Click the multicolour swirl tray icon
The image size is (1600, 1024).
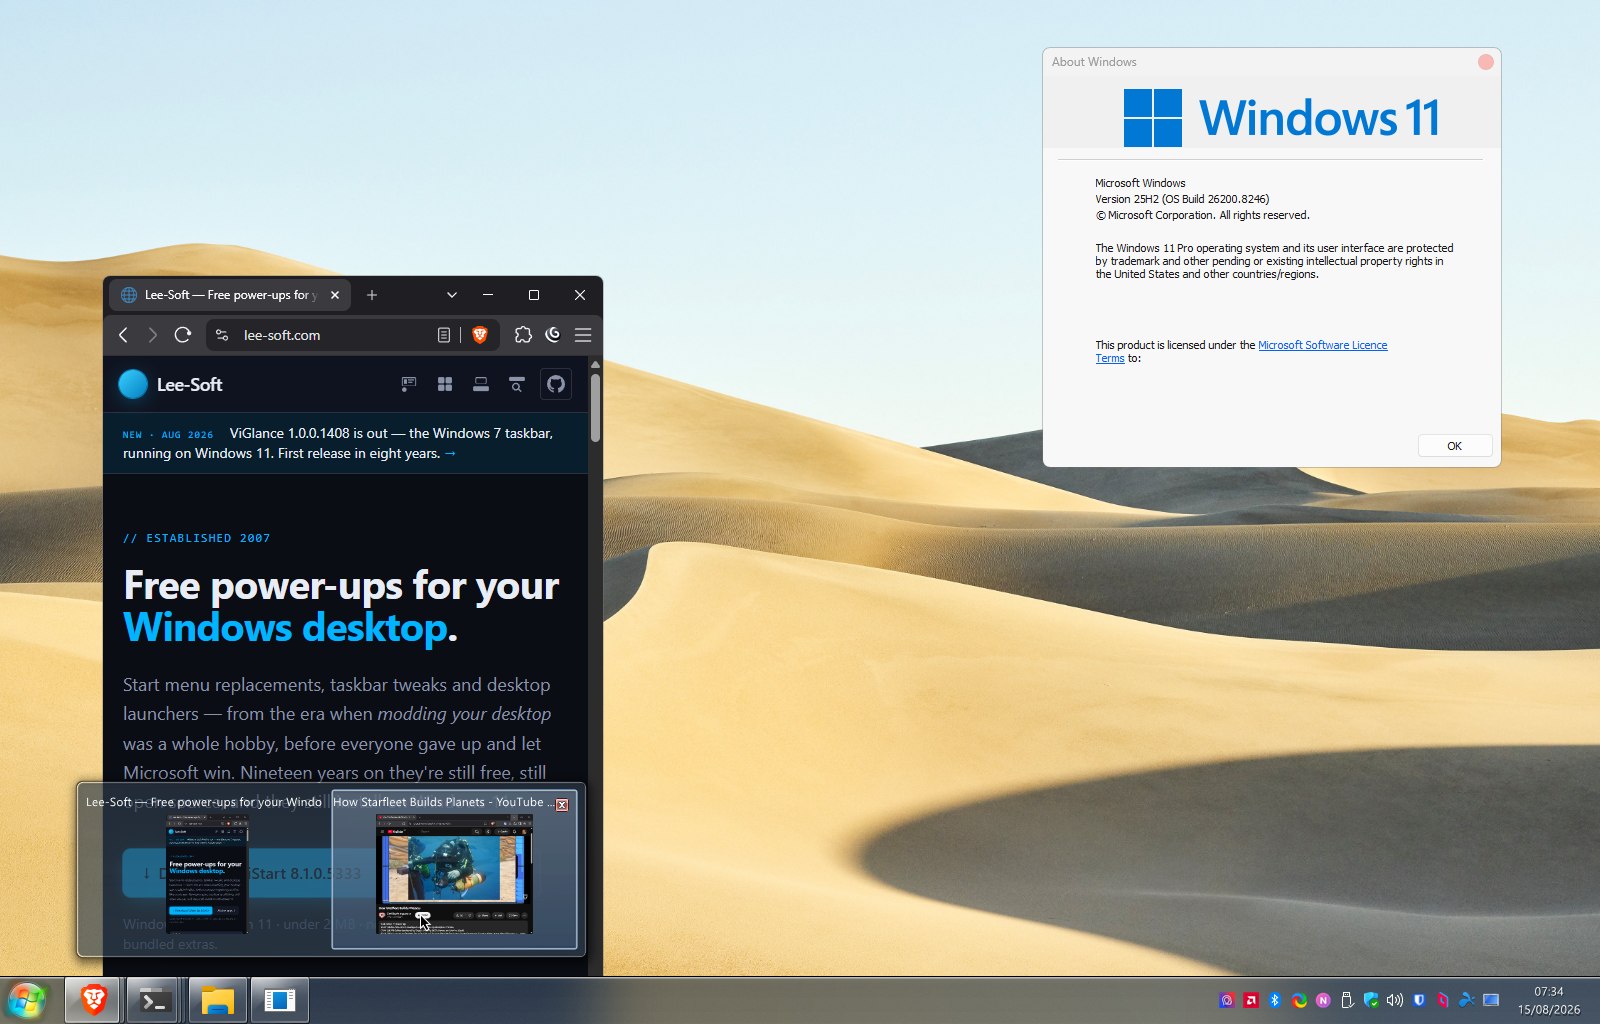pyautogui.click(x=1299, y=1000)
